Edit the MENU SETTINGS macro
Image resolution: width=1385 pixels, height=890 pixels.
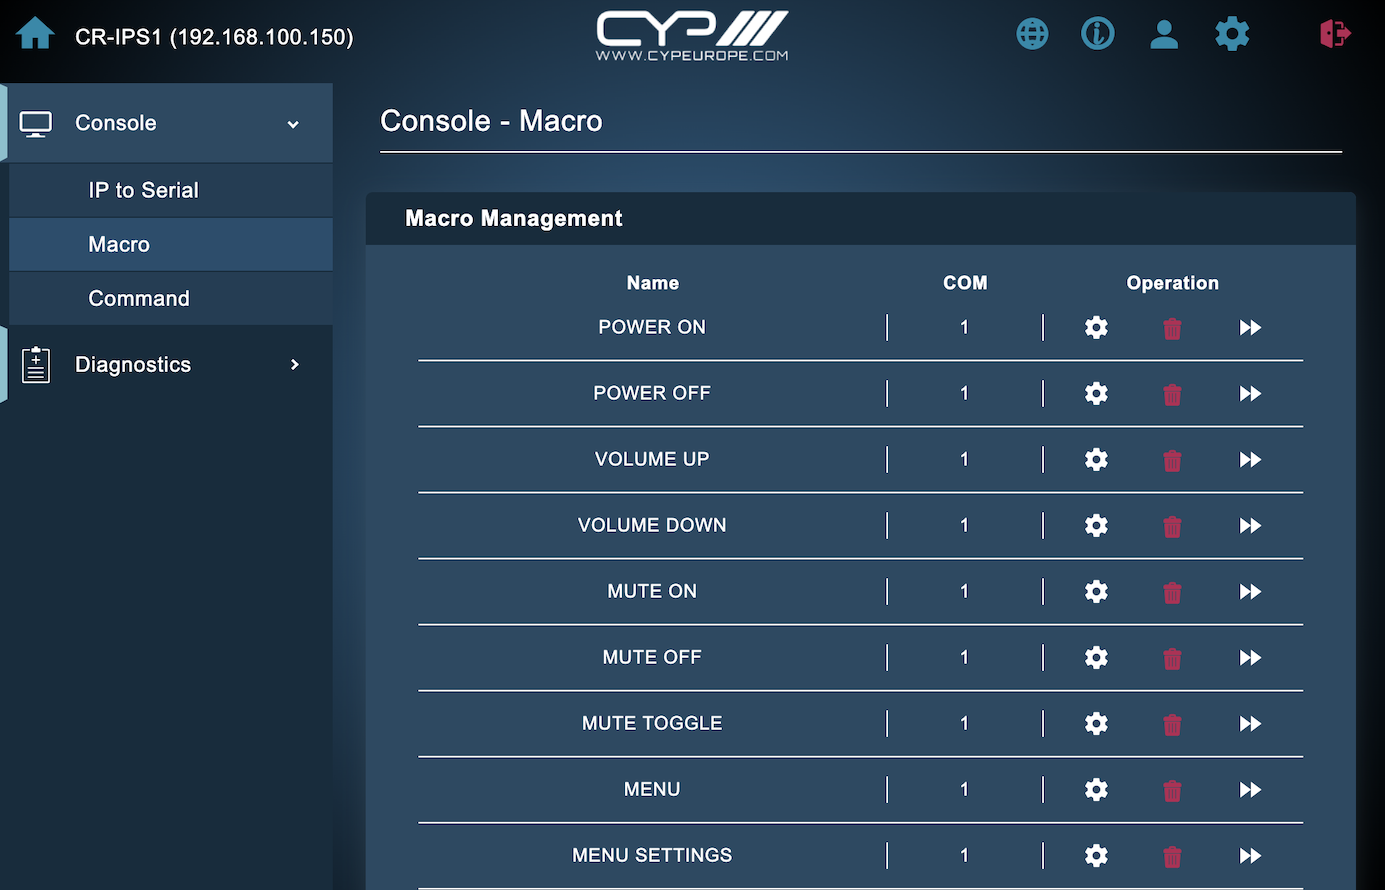pos(1096,856)
